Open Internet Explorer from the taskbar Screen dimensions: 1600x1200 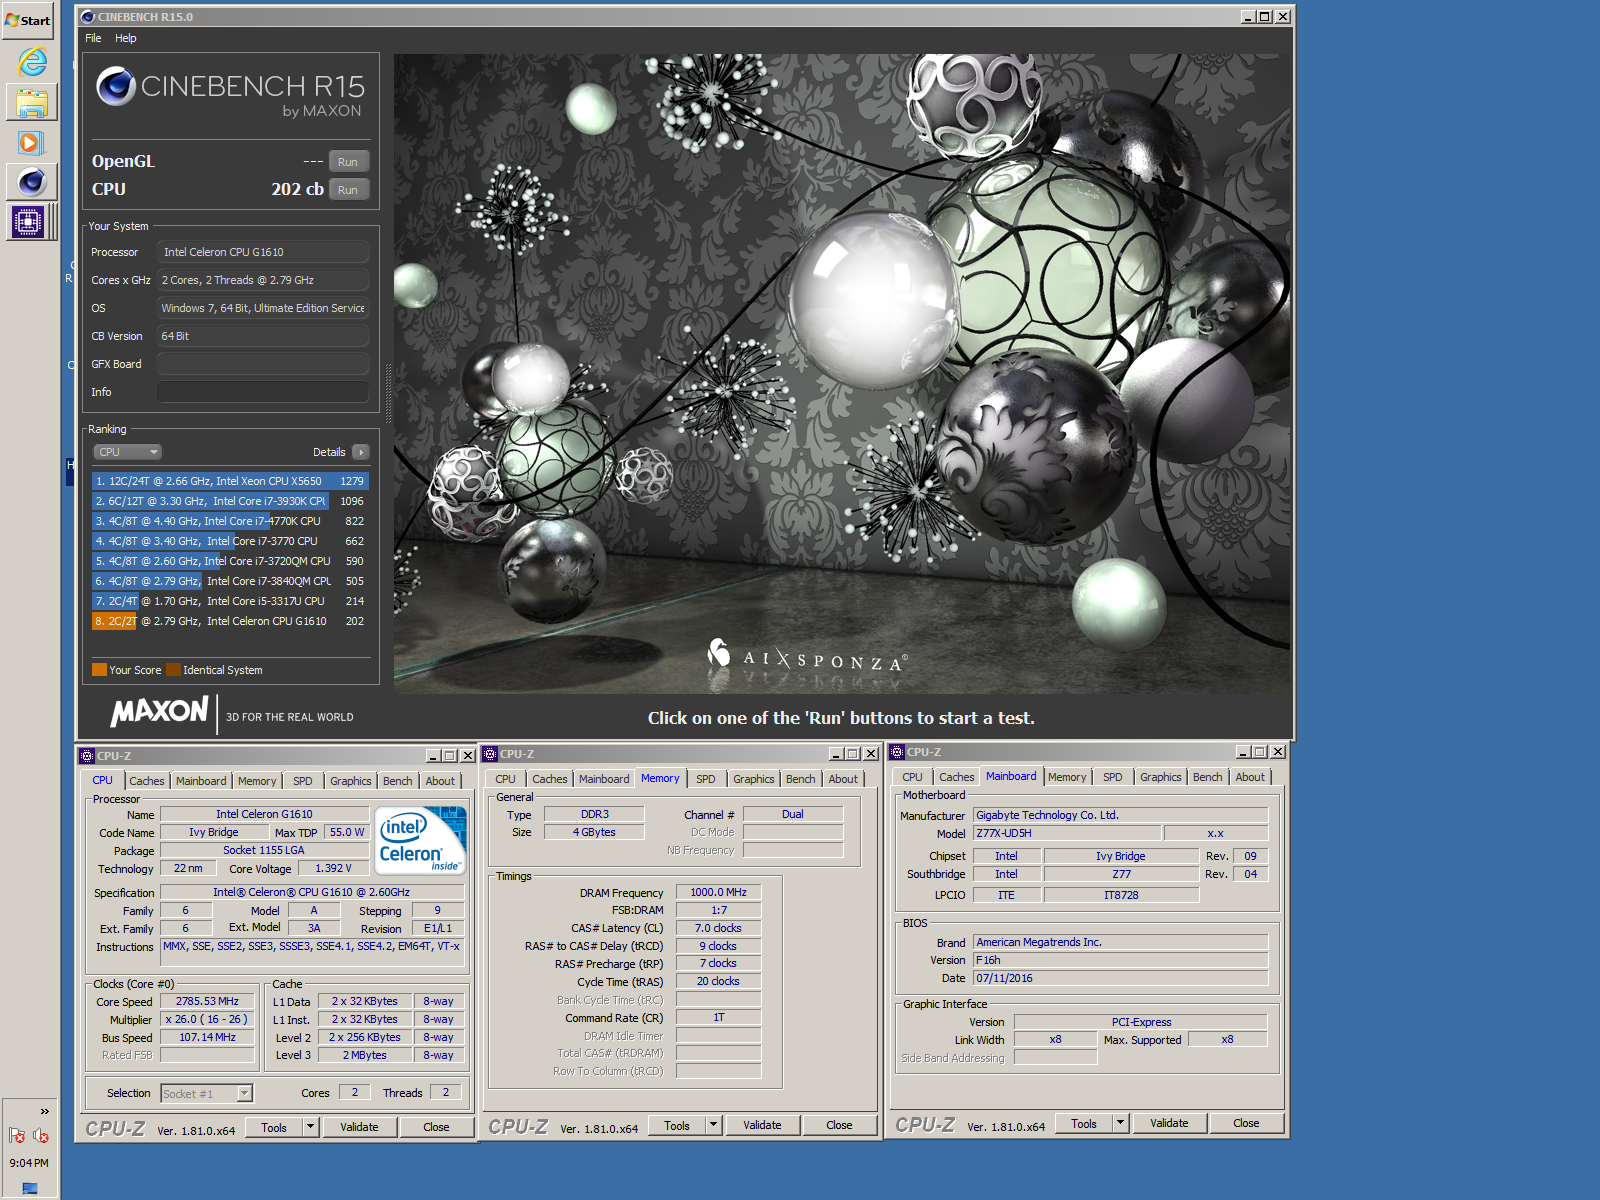pyautogui.click(x=32, y=62)
